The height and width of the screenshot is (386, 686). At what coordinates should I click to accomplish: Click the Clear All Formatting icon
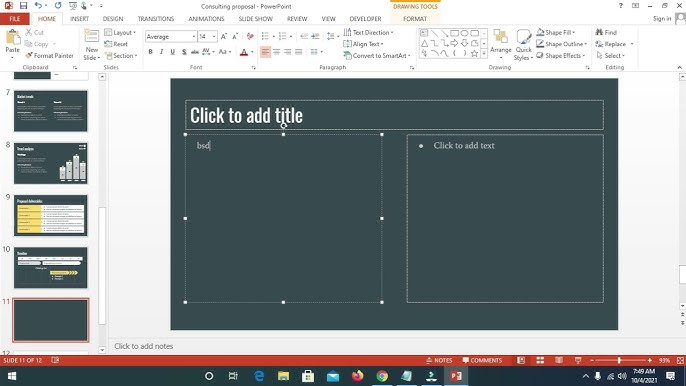pos(250,36)
